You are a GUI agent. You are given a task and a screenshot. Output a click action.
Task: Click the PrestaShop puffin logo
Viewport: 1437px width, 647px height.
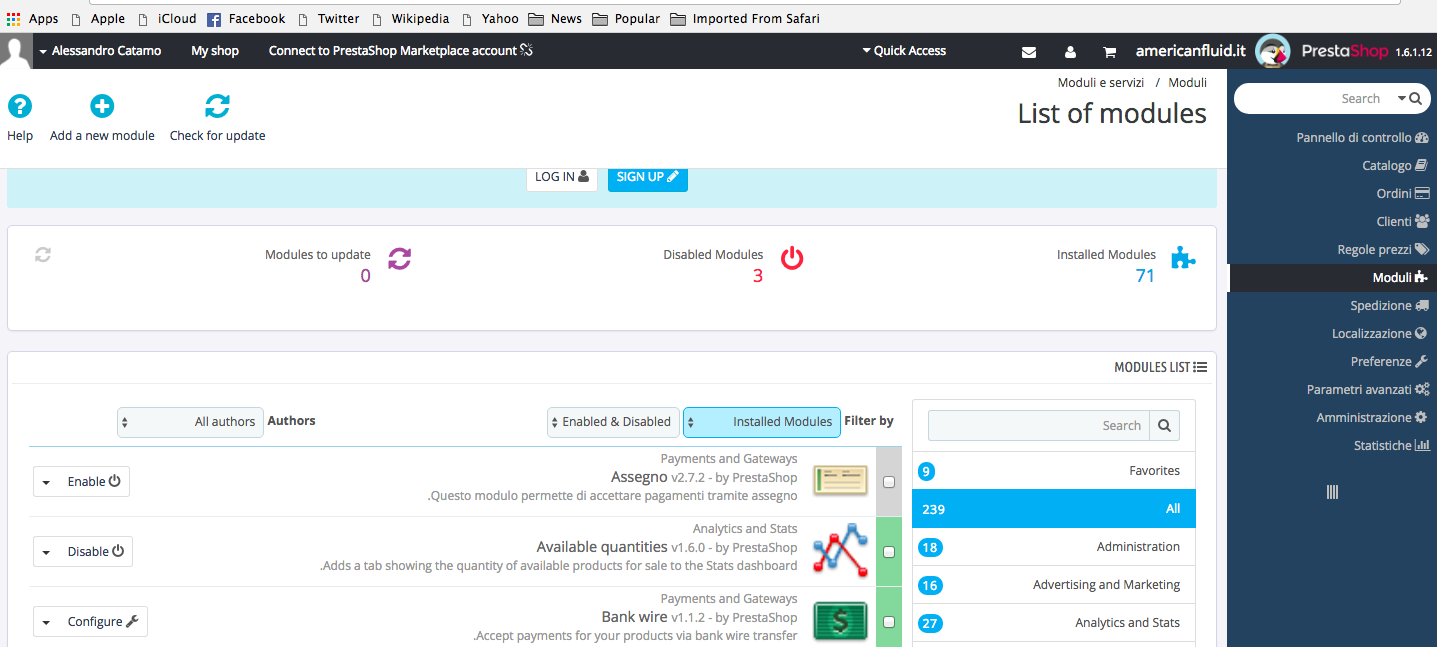(1273, 51)
